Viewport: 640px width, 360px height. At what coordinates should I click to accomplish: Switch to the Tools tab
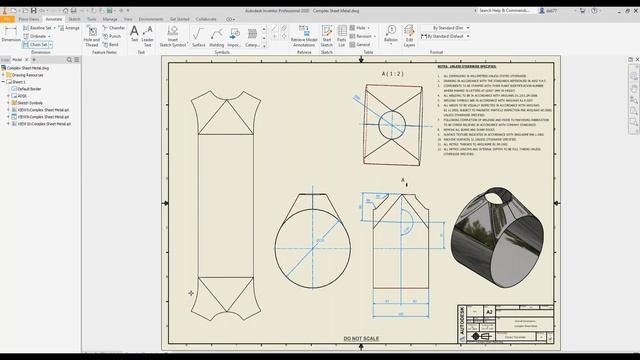(x=92, y=19)
